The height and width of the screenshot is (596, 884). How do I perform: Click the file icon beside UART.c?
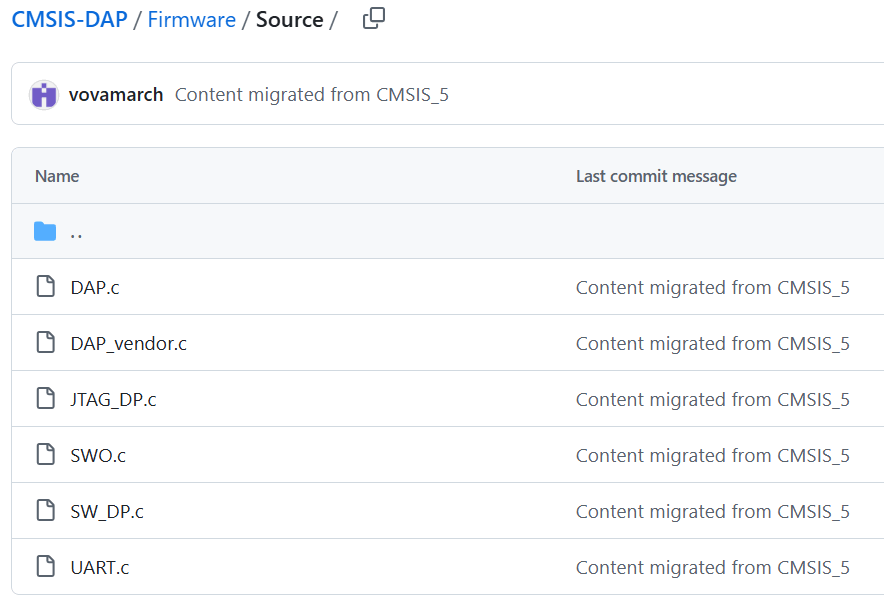45,567
